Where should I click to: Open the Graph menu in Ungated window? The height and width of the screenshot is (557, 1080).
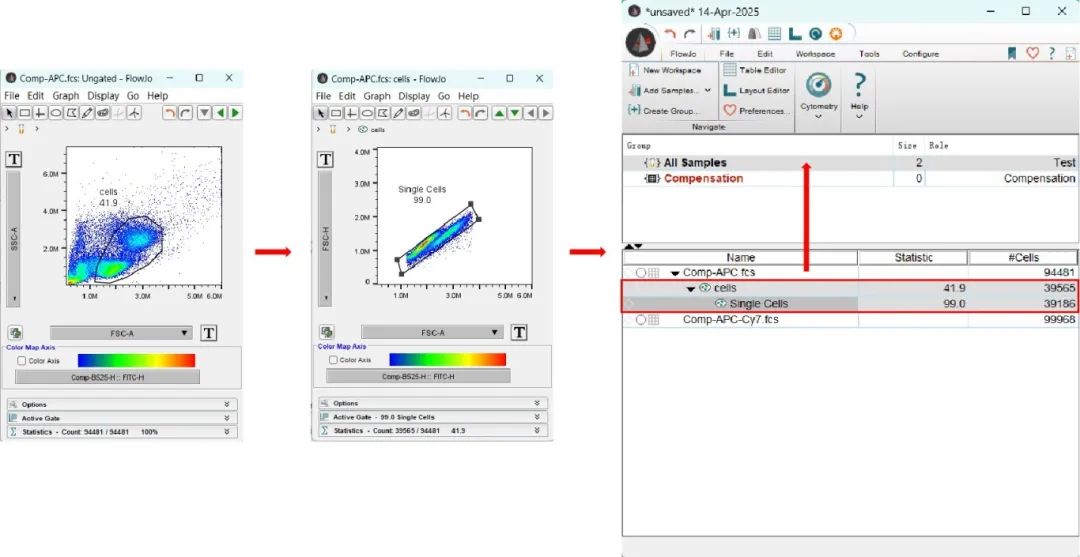point(65,96)
